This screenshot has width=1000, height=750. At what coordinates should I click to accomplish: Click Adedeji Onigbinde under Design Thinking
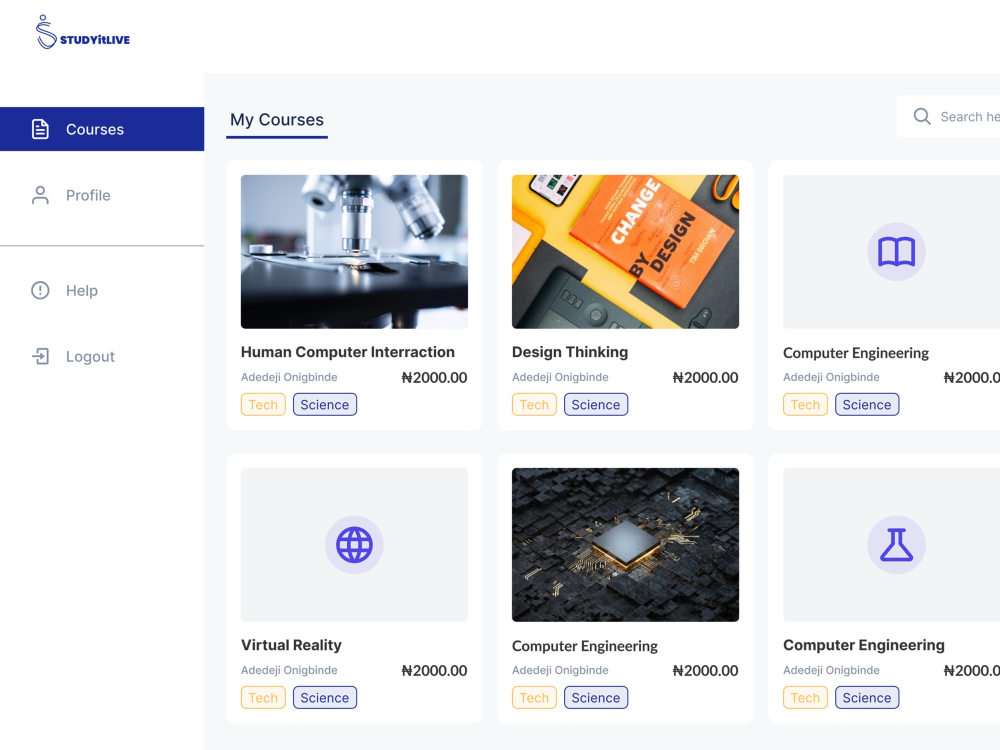(x=560, y=377)
